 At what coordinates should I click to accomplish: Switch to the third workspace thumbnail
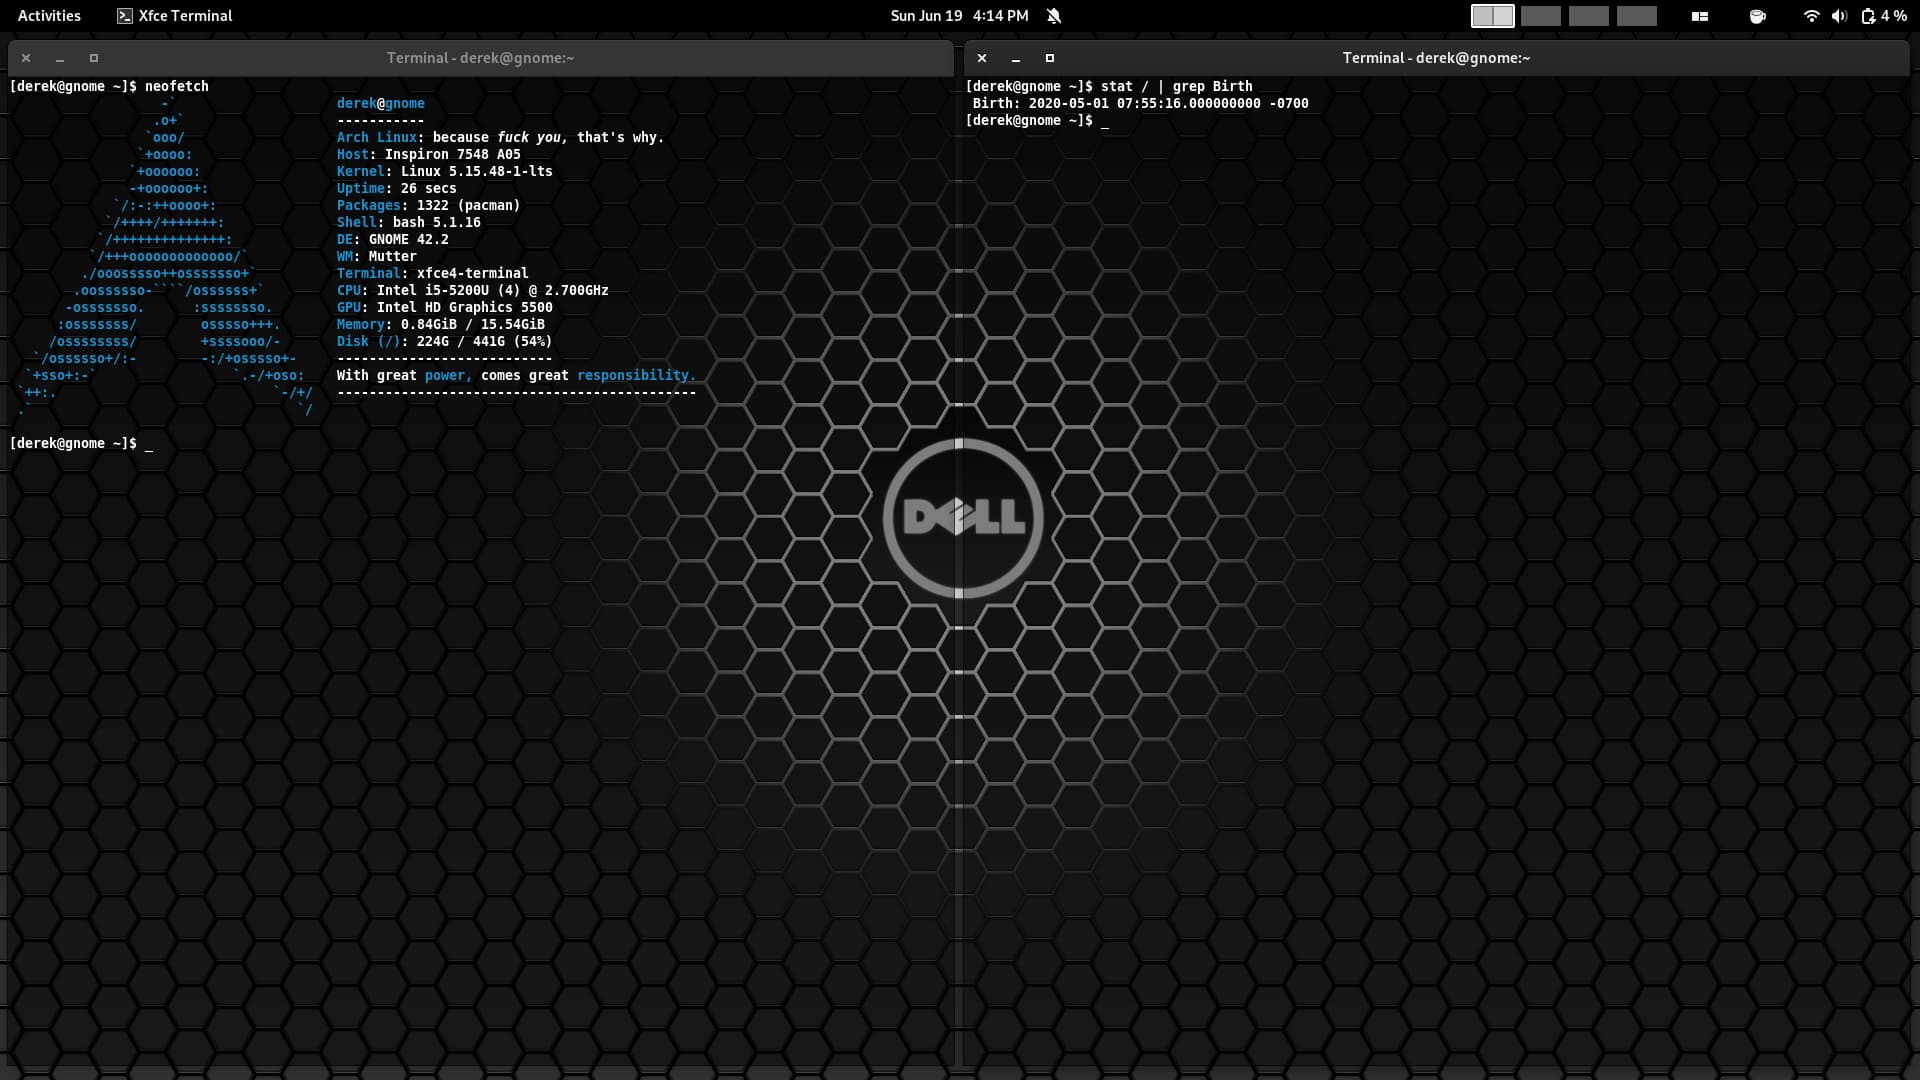1588,16
